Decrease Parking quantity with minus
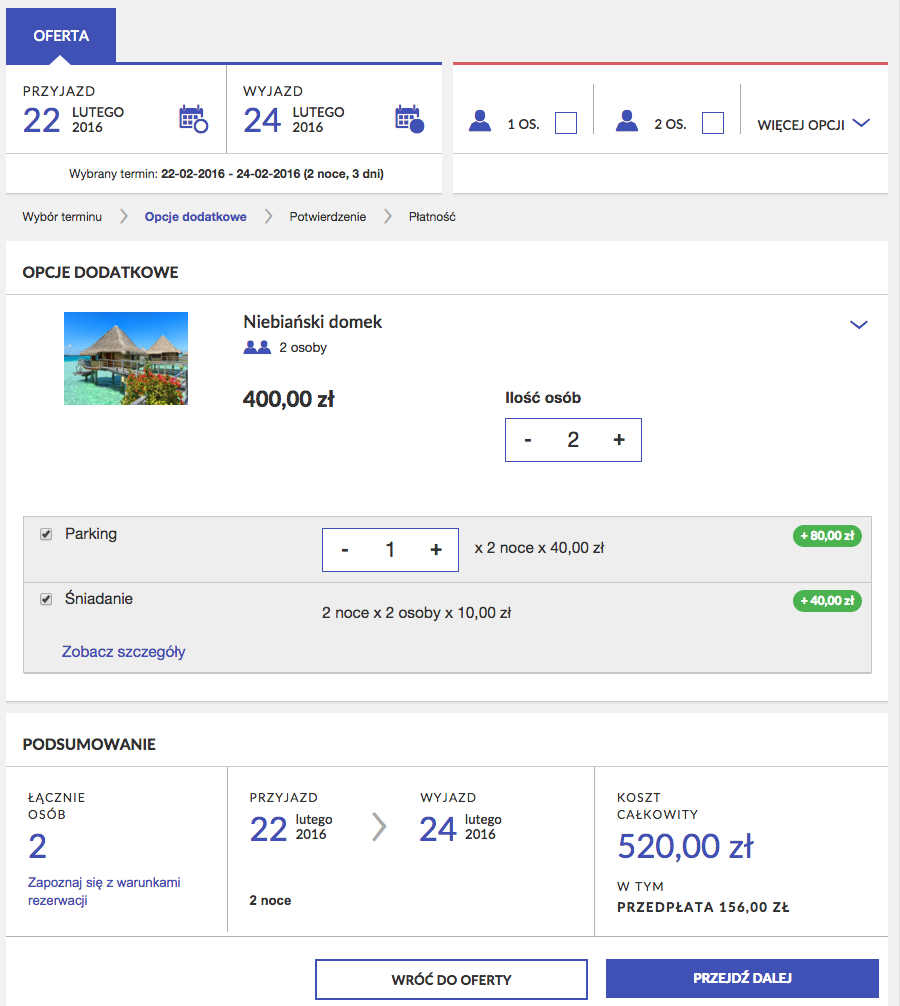The image size is (900, 1006). (345, 550)
